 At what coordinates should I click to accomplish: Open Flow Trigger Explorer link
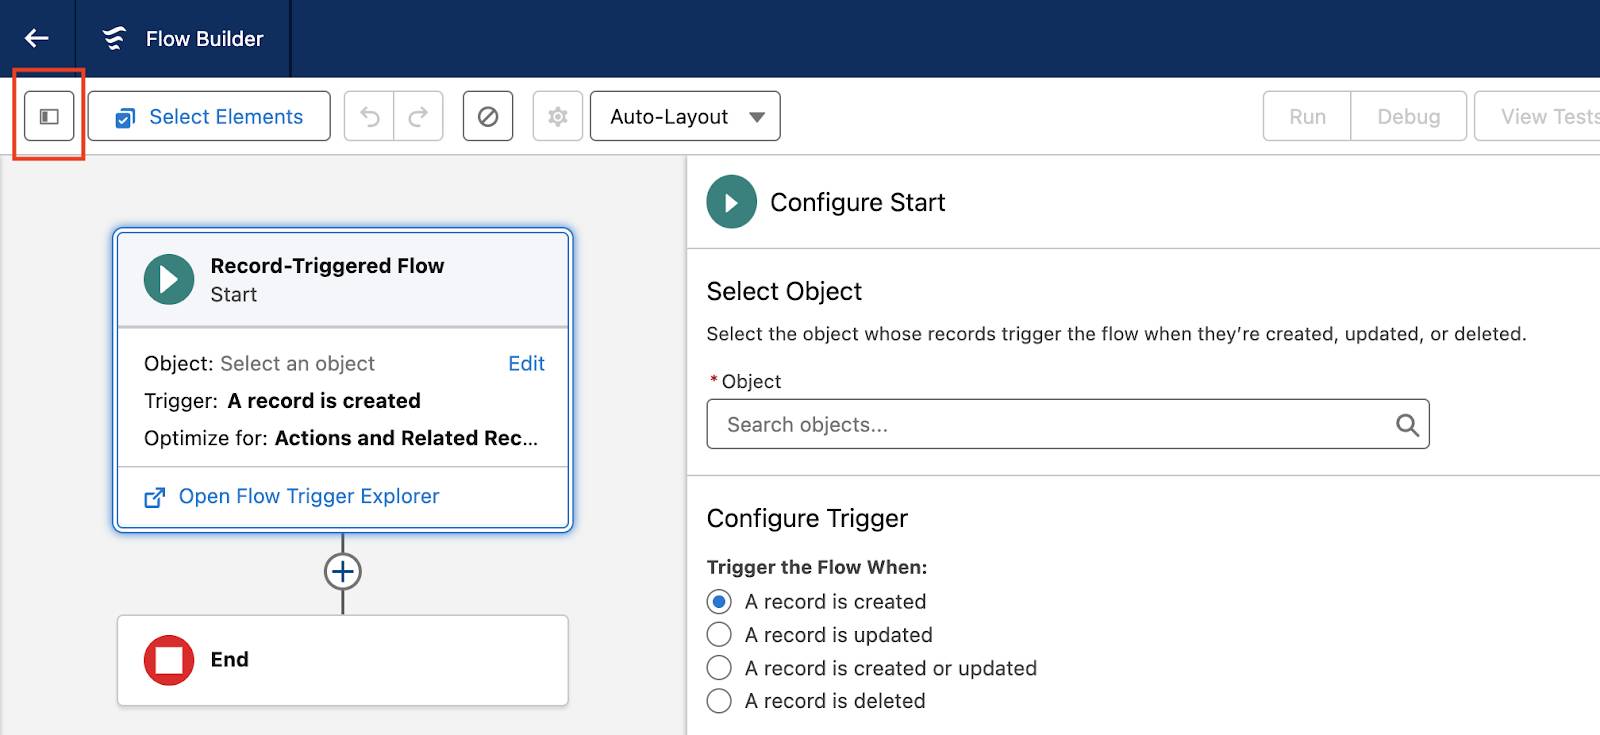tap(309, 496)
